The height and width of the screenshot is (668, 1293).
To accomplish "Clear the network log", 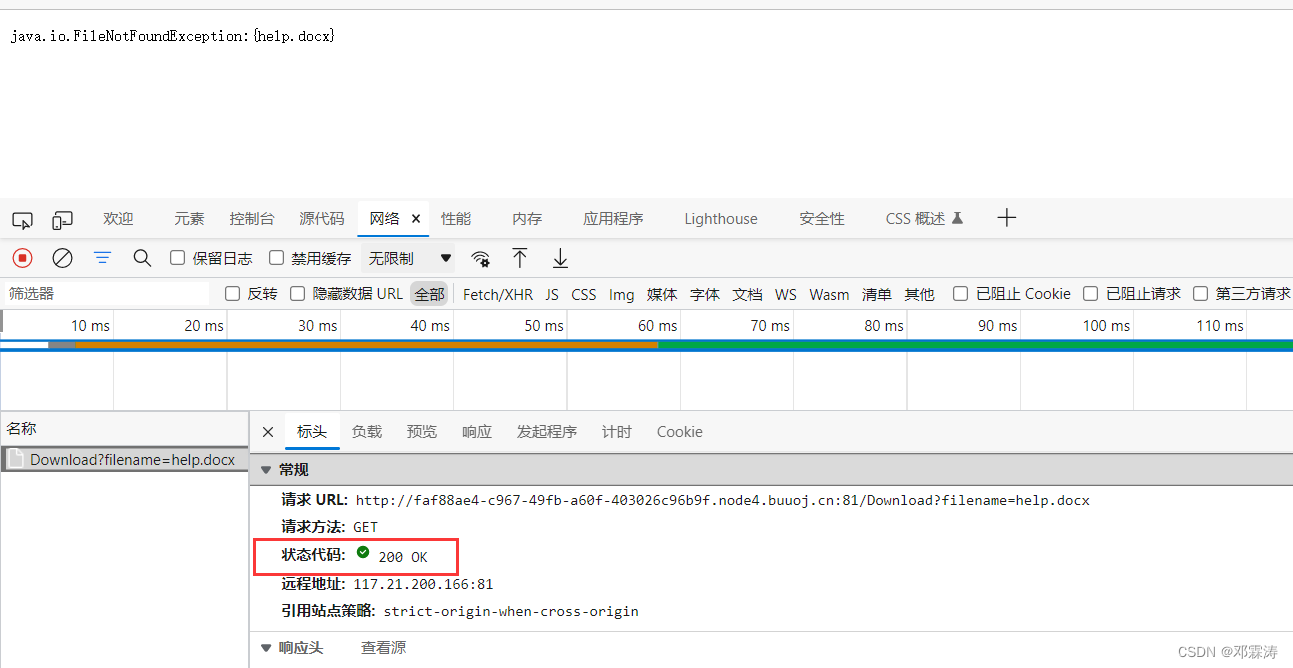I will click(62, 257).
